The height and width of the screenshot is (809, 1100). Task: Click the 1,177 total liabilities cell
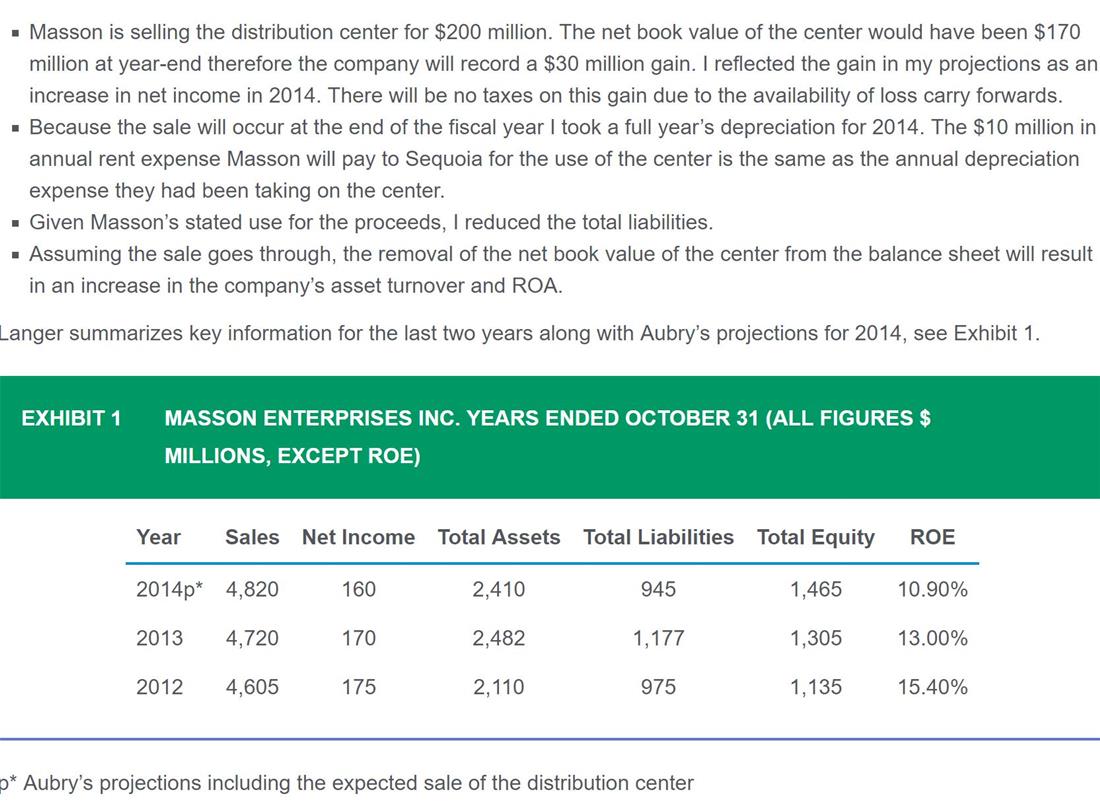(x=658, y=638)
